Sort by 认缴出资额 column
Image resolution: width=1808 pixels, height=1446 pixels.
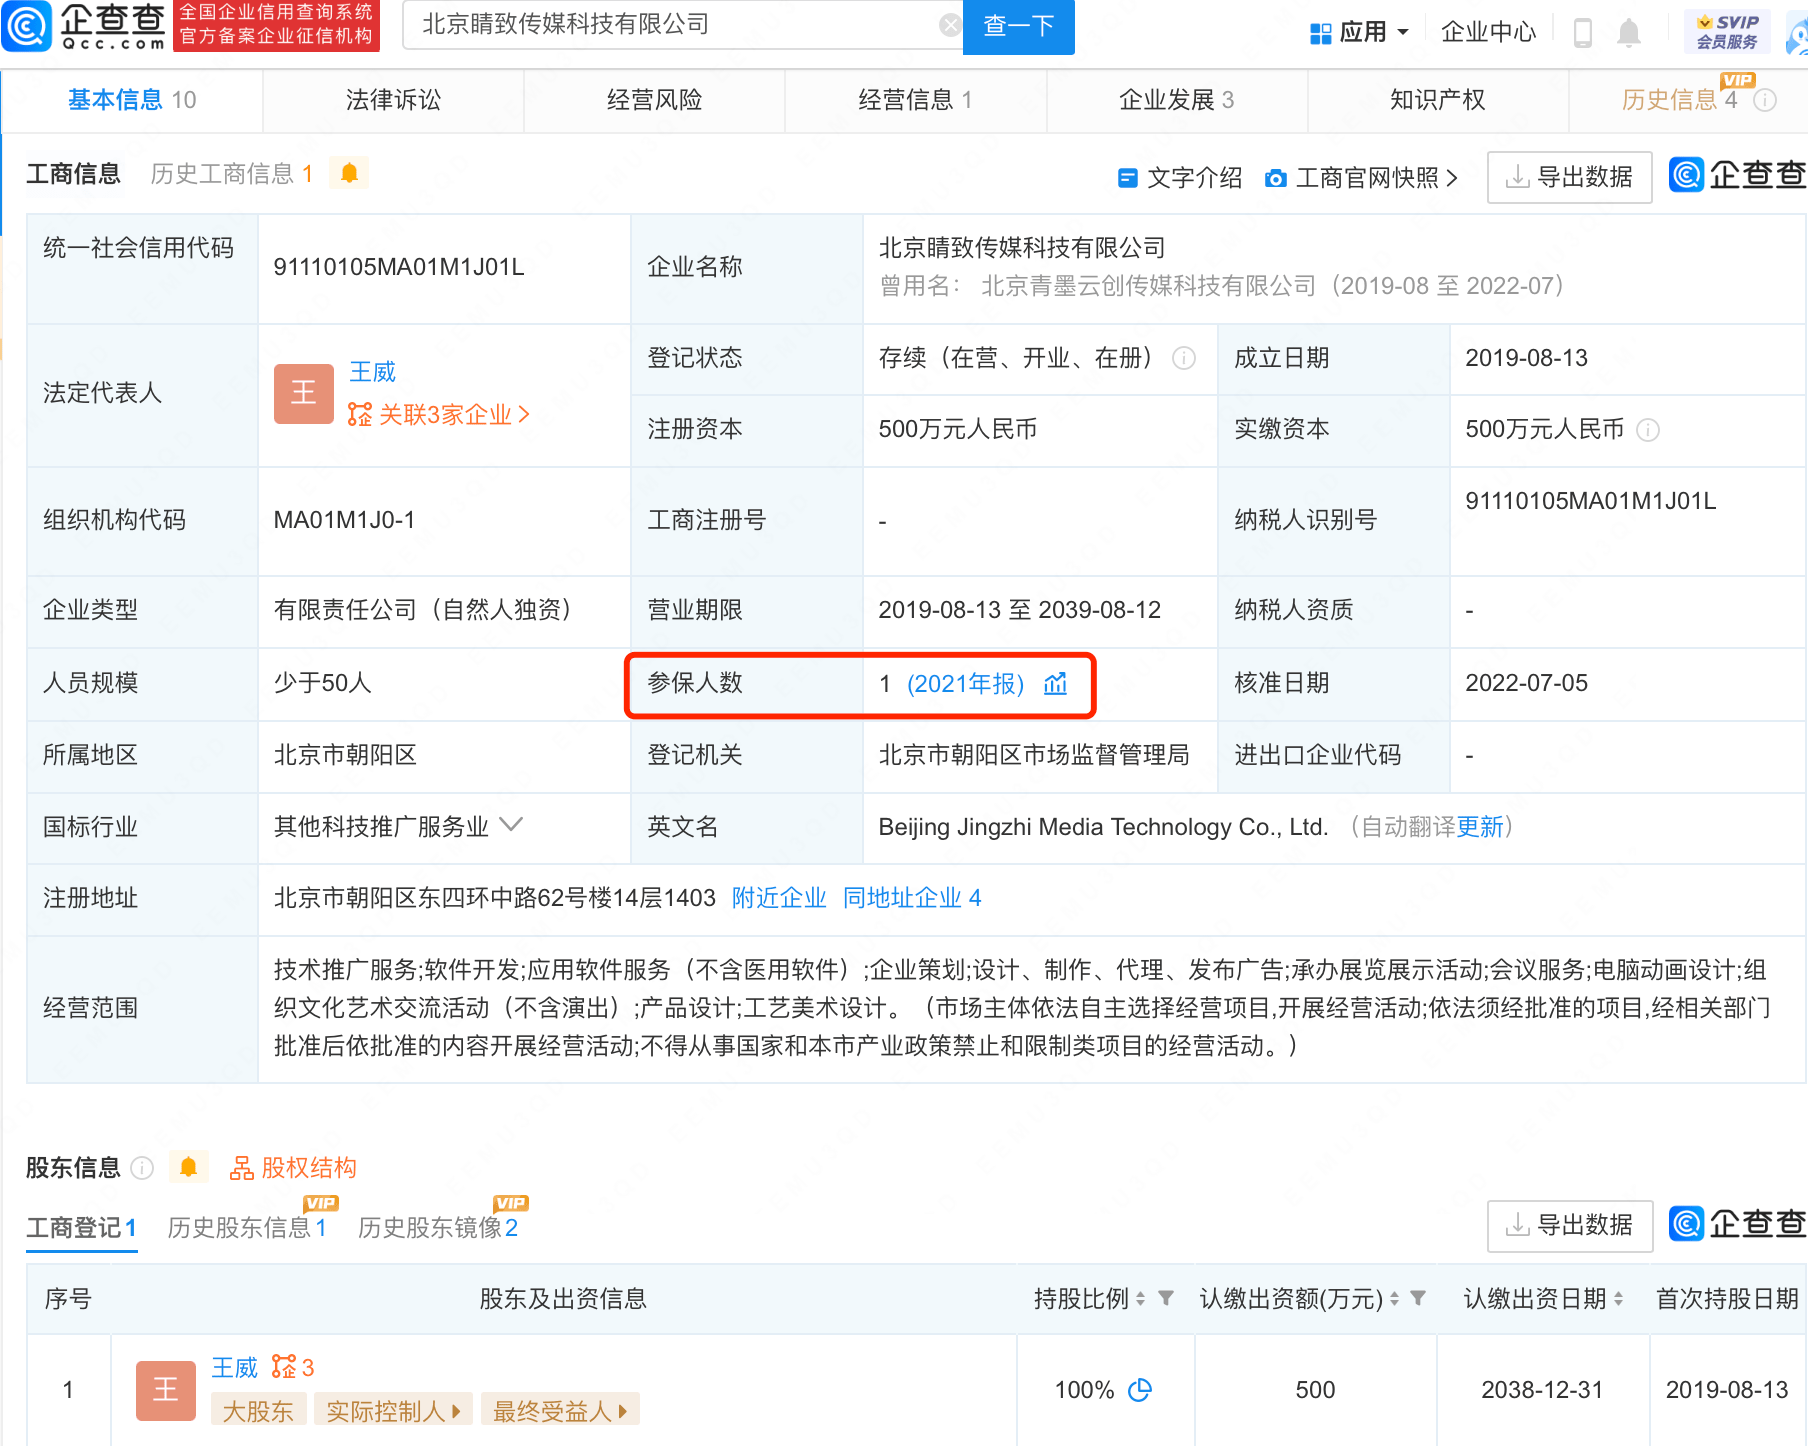tap(1395, 1299)
